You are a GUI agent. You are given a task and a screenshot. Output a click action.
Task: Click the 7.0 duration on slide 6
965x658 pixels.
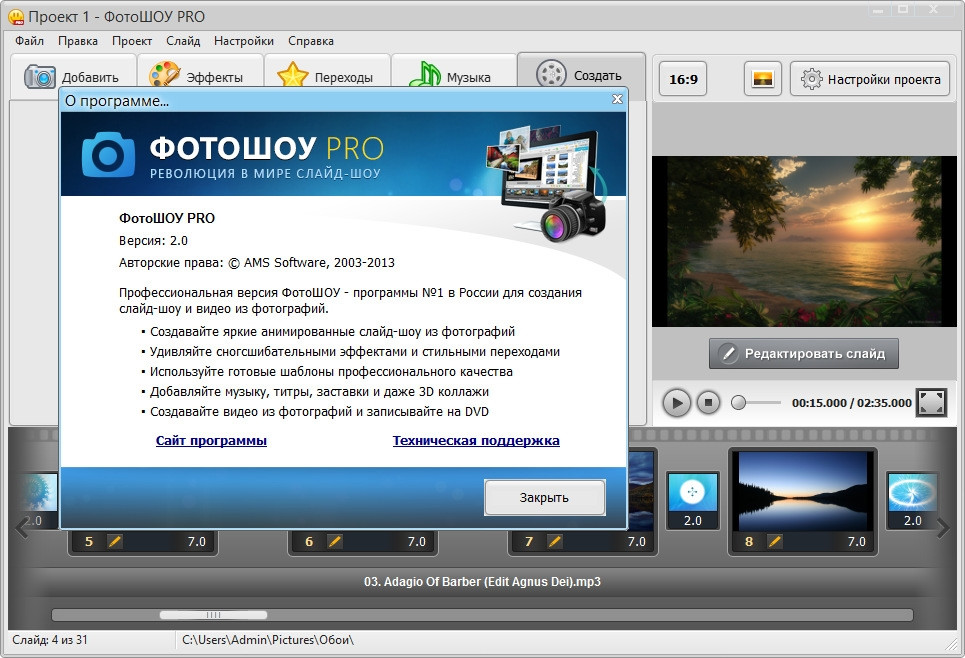[417, 542]
